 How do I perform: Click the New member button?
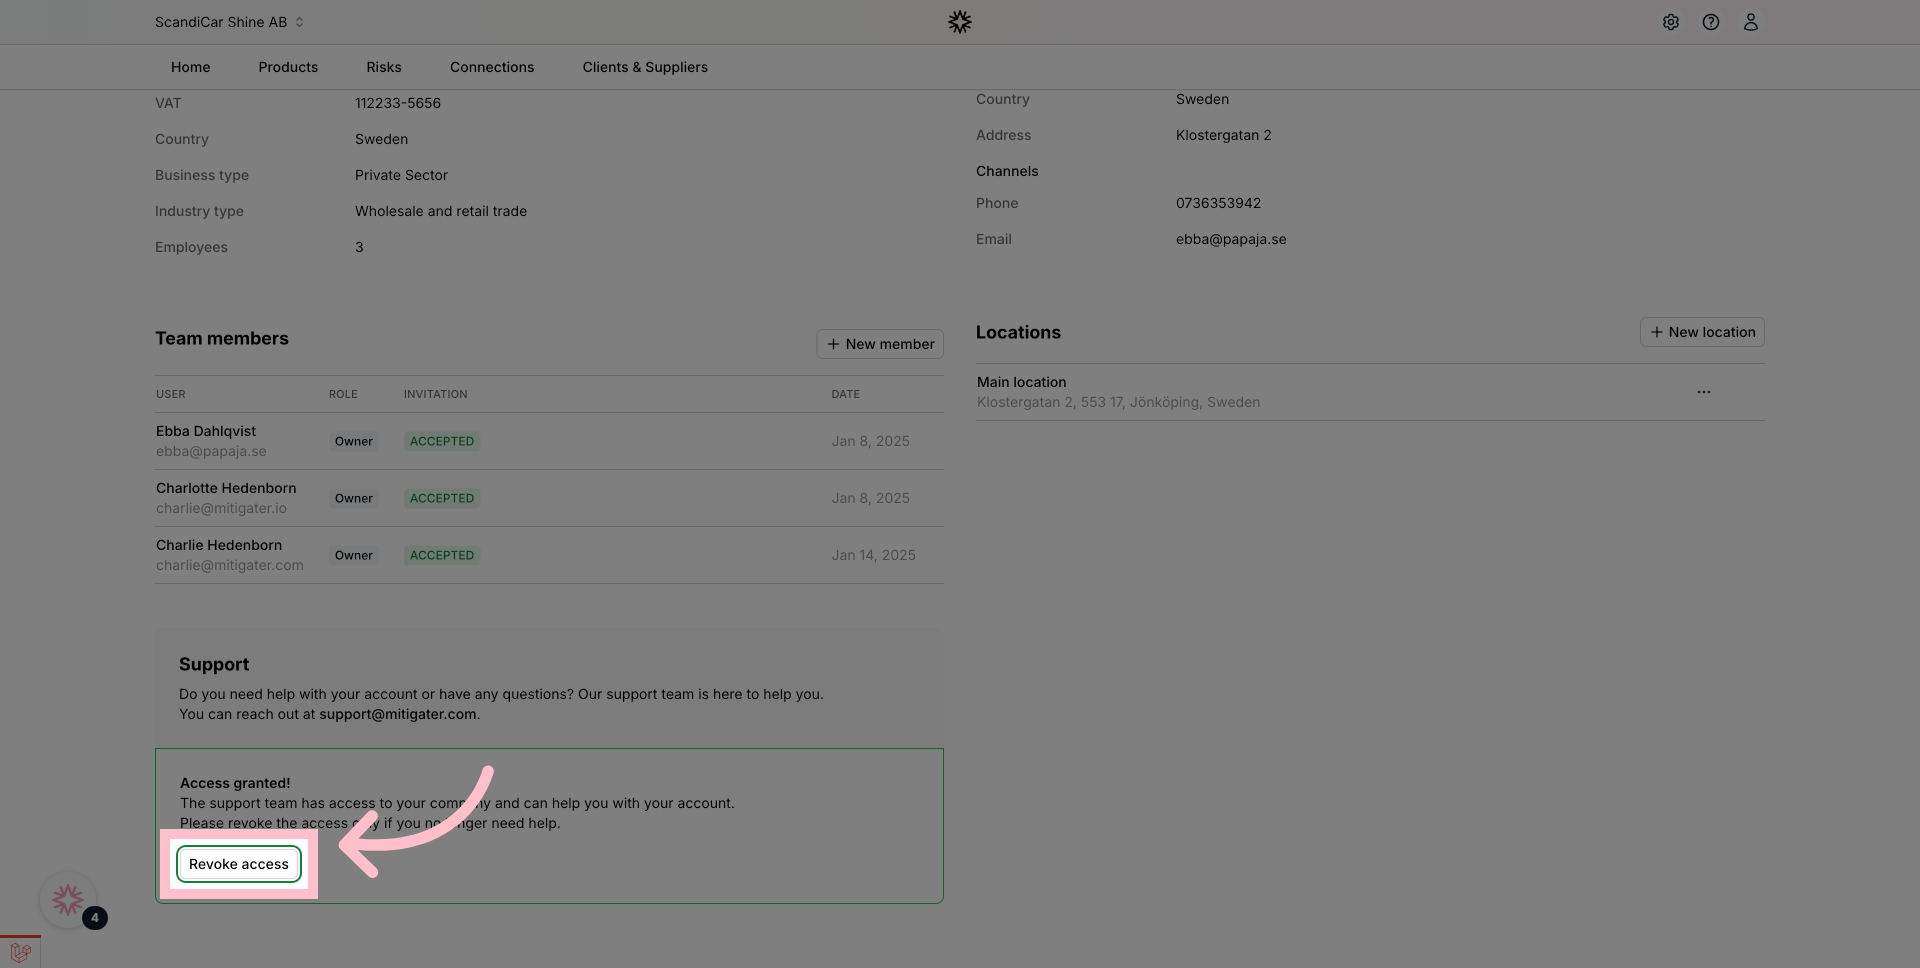[880, 344]
